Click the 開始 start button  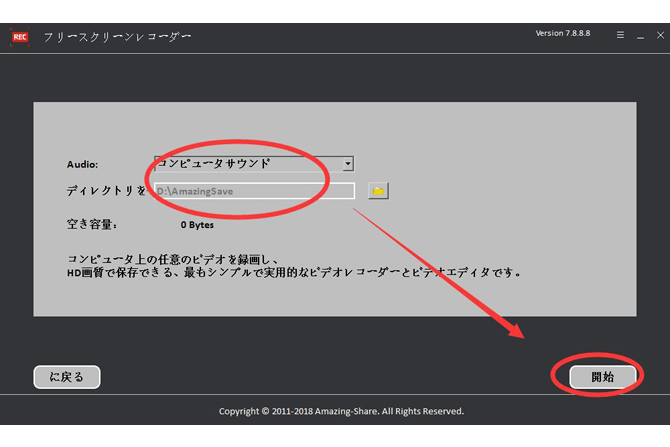click(602, 377)
